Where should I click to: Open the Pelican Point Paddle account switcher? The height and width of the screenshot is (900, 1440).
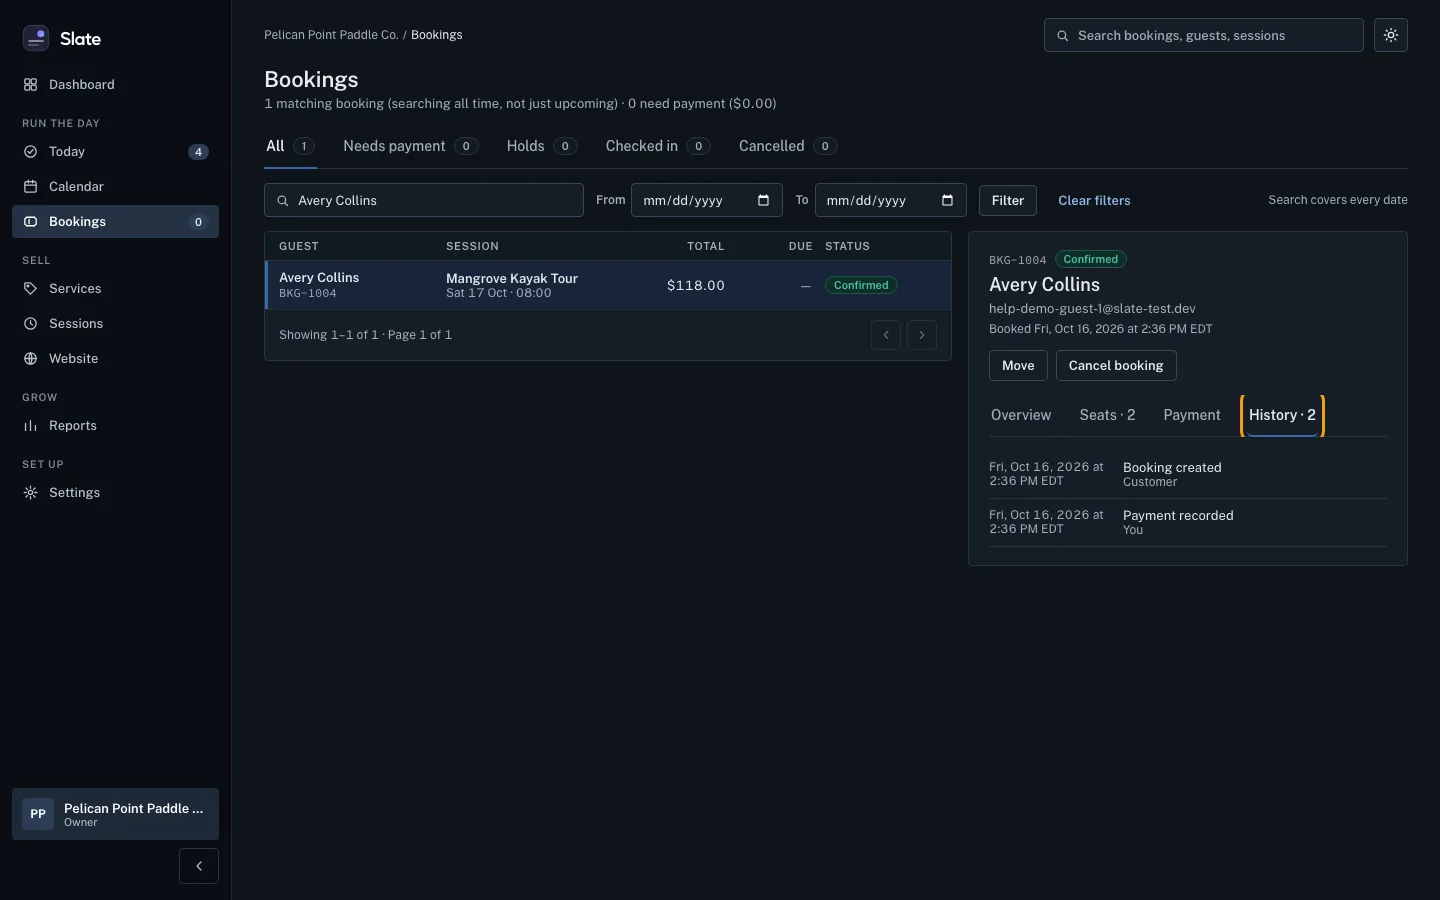tap(115, 814)
